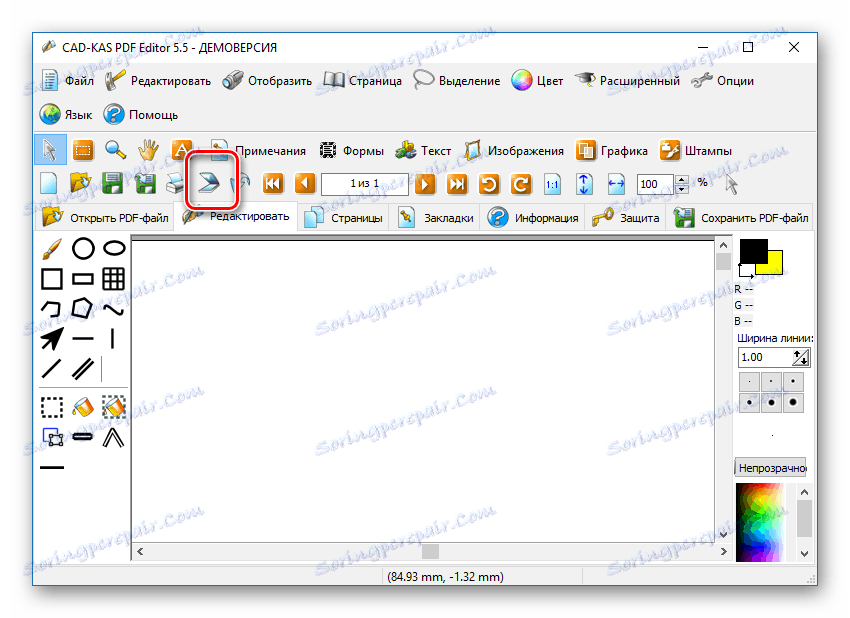Select the paint bucket fill tool

(83, 407)
